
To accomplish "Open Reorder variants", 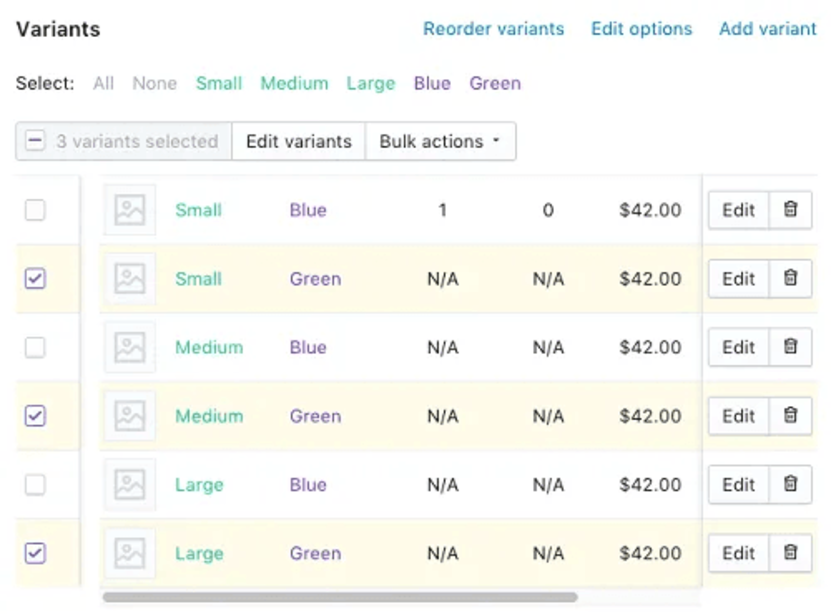I will (492, 29).
